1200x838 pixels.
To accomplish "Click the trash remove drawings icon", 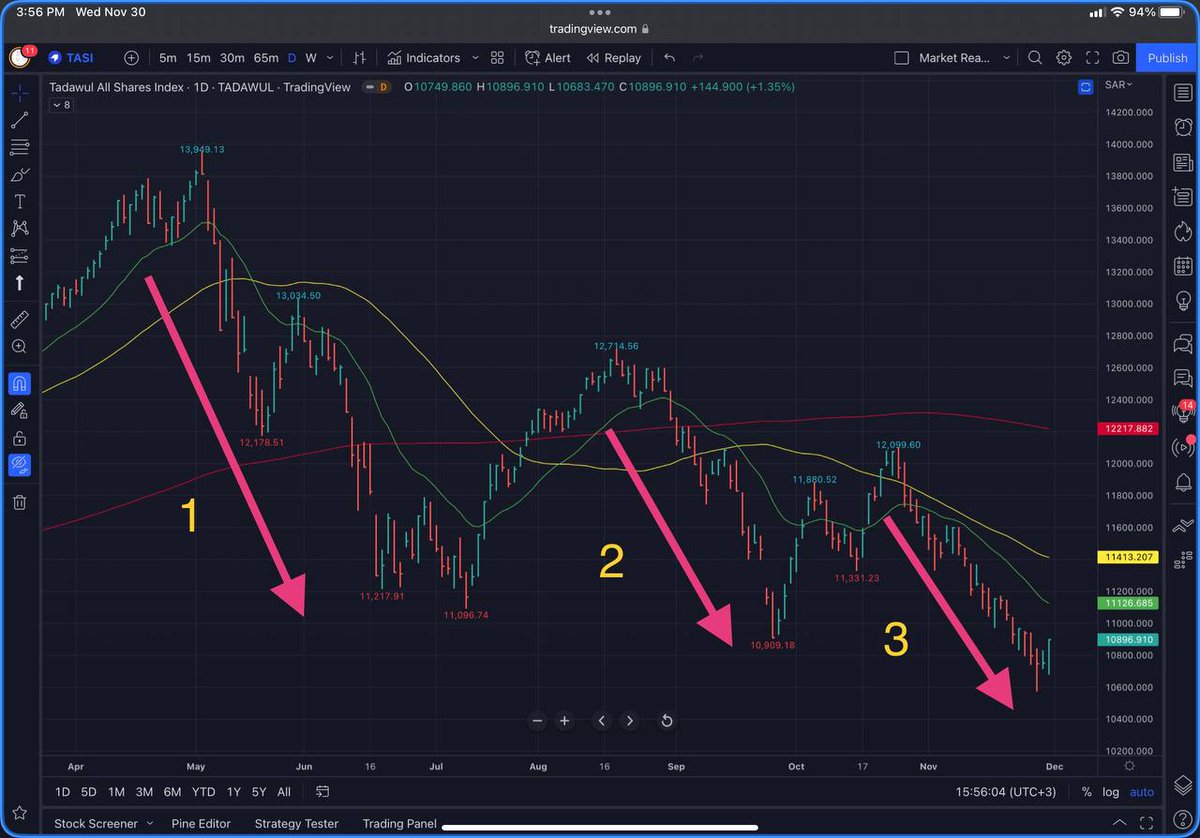I will coord(19,502).
